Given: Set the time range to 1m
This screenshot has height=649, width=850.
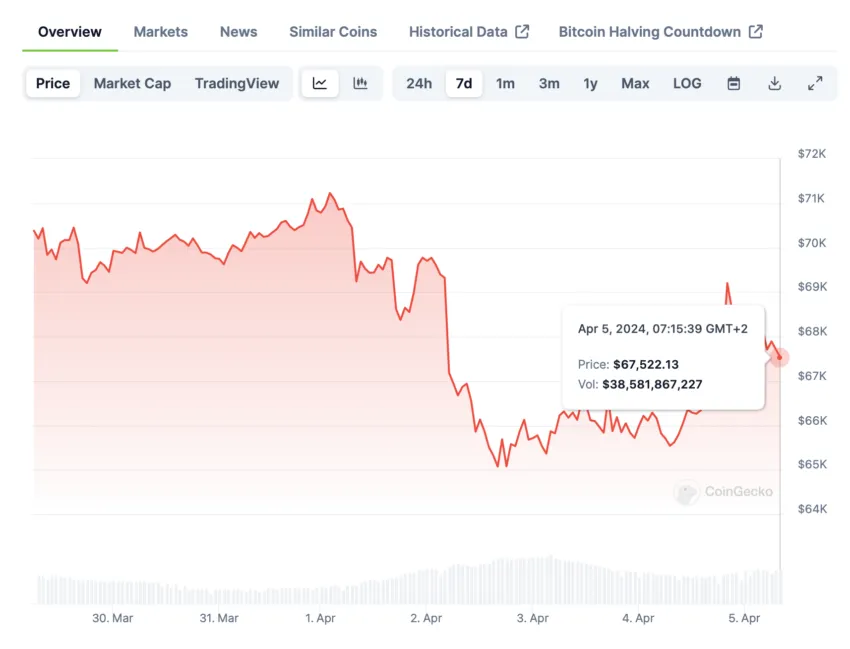Looking at the screenshot, I should click(505, 84).
